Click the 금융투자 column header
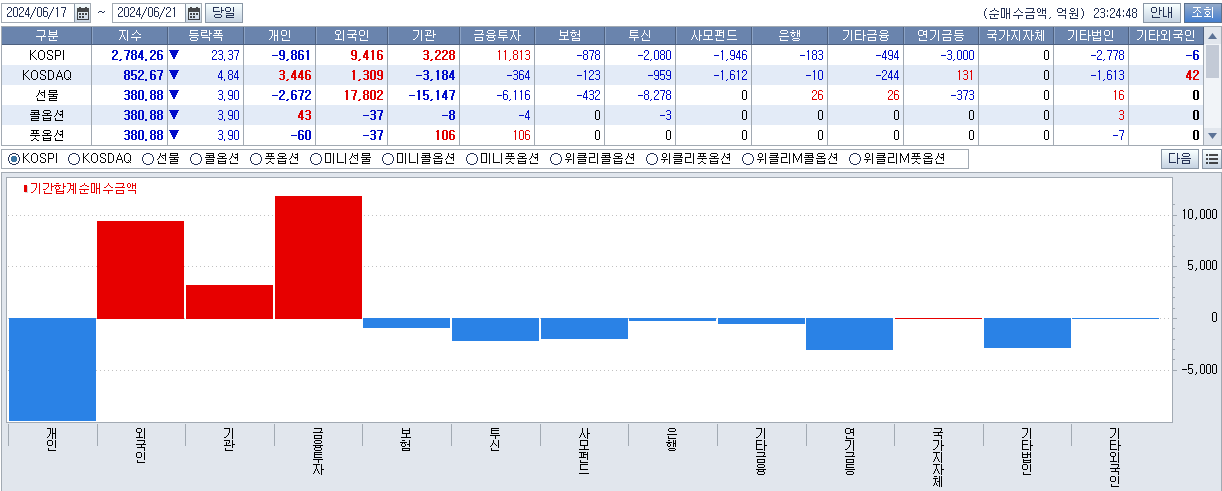 click(x=497, y=35)
